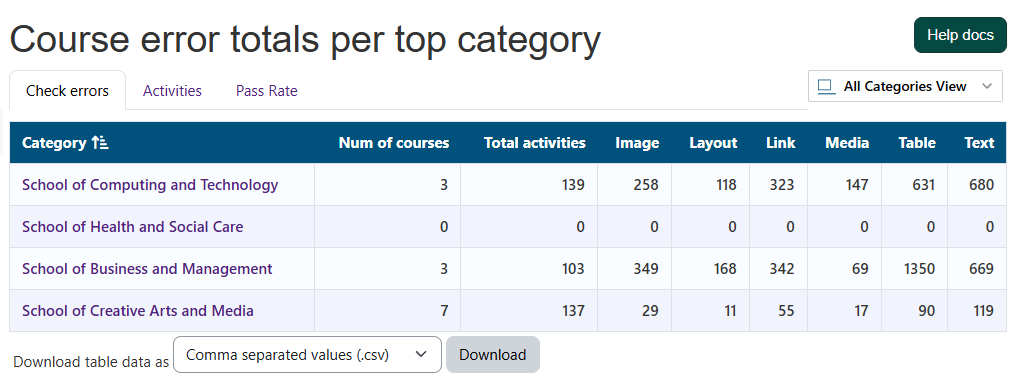Select the 258 image errors cell
The image size is (1023, 385).
pyautogui.click(x=635, y=185)
